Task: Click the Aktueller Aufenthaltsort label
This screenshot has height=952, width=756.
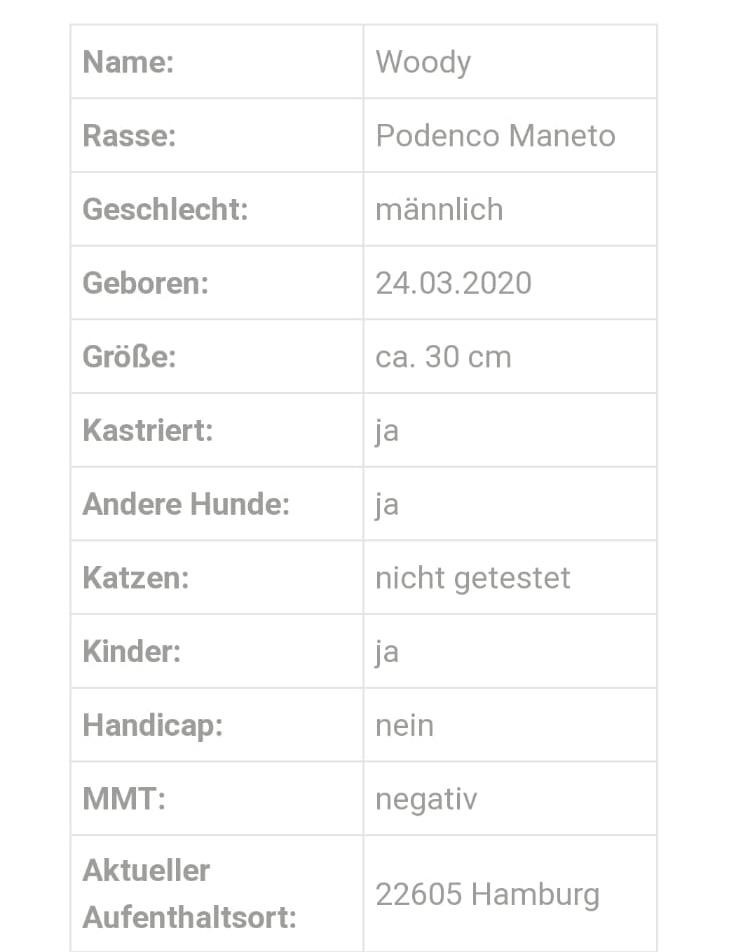Action: tap(189, 894)
